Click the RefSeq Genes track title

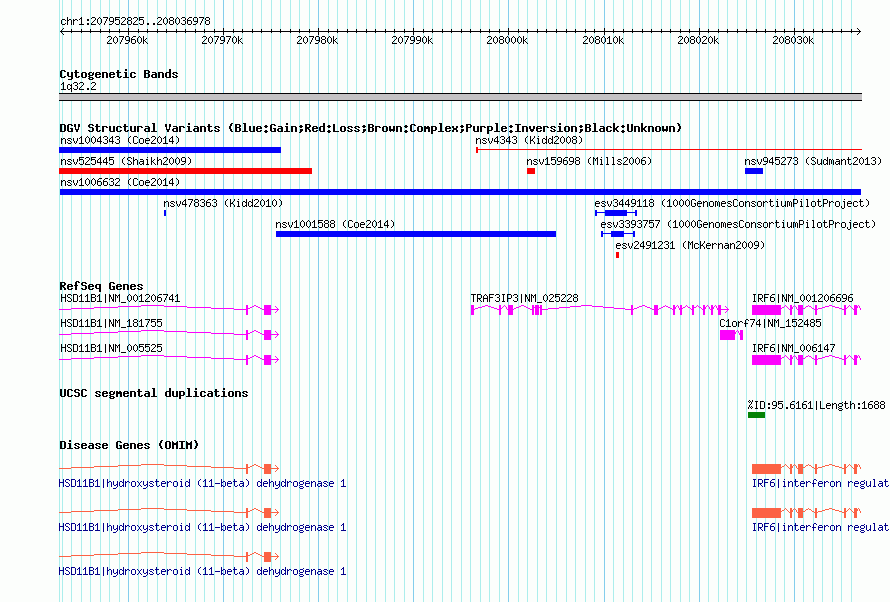tap(101, 285)
